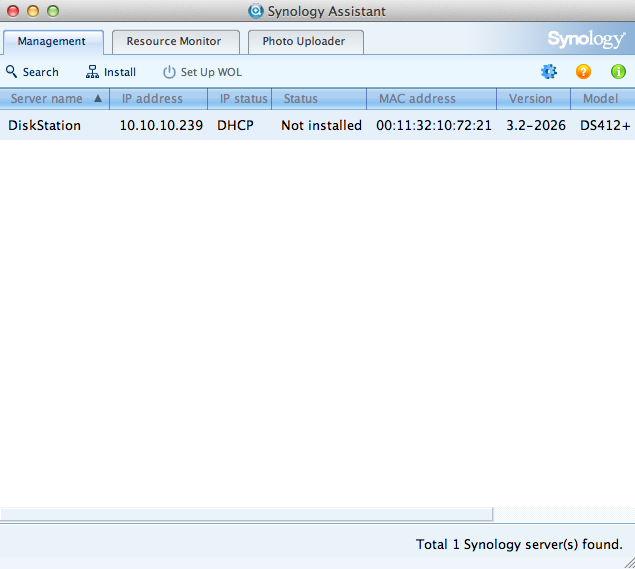Click the Synology logo
This screenshot has width=635, height=569.
pos(586,39)
